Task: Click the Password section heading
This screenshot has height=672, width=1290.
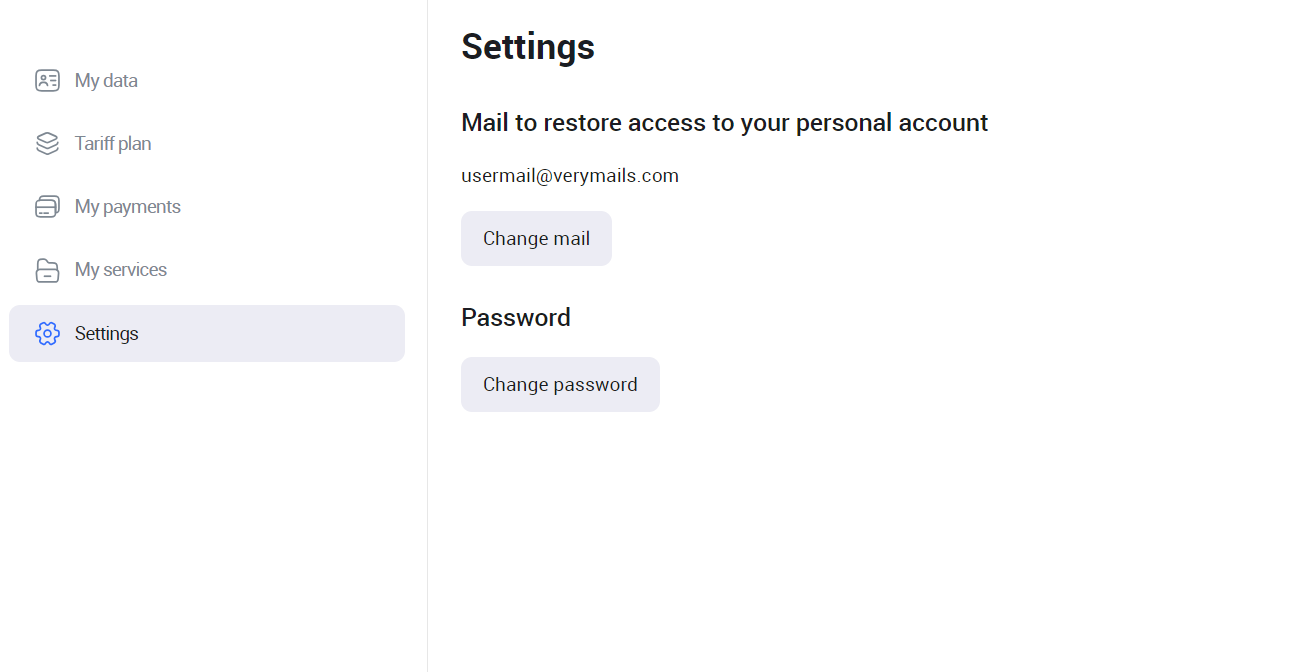Action: (x=516, y=318)
